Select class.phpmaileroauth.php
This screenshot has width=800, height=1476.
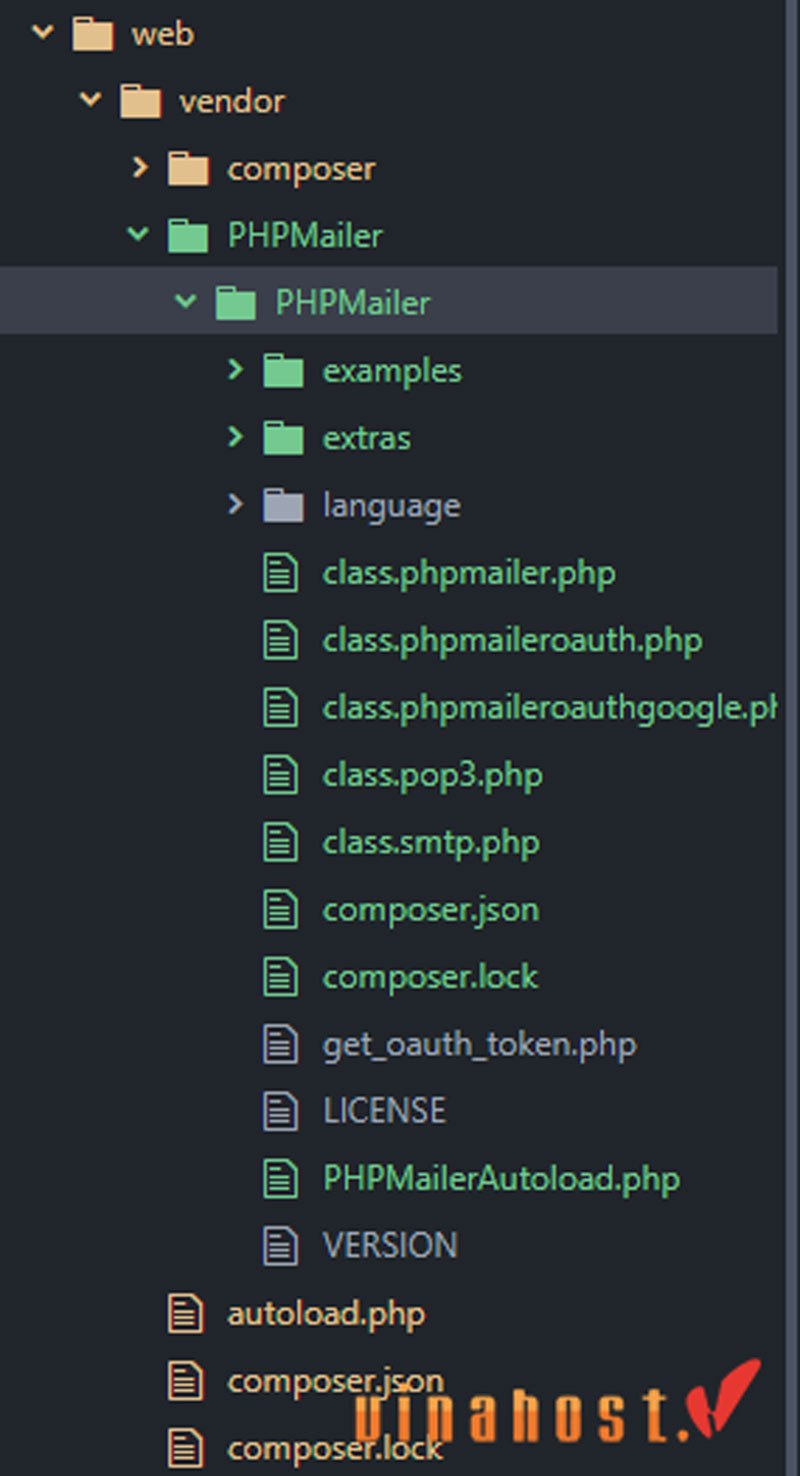[x=512, y=640]
